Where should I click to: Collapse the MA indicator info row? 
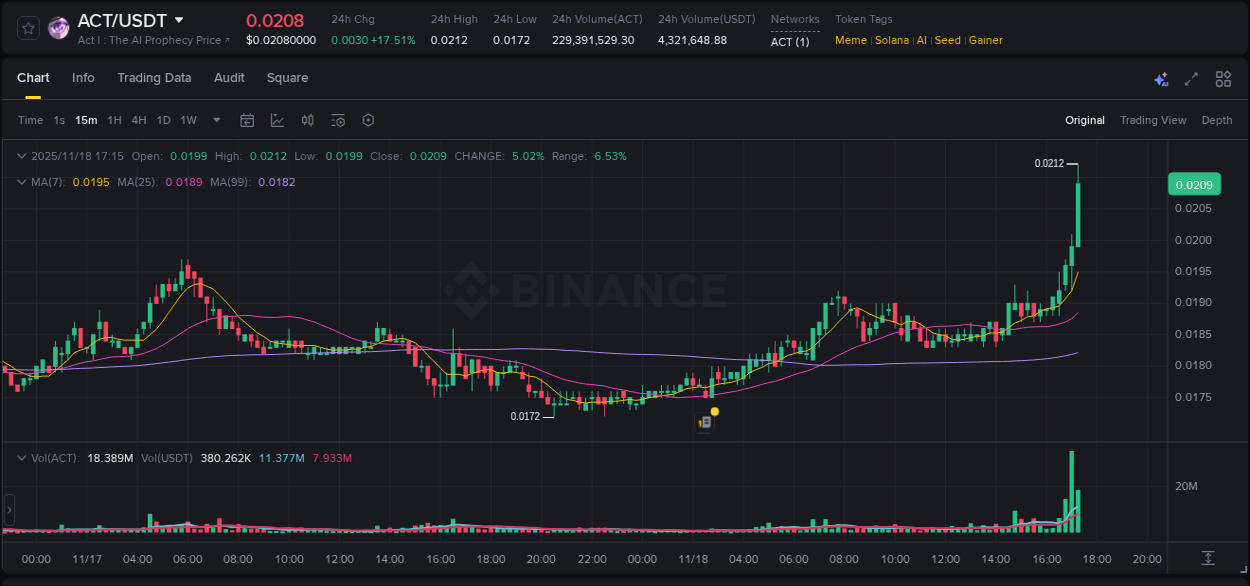(22, 182)
